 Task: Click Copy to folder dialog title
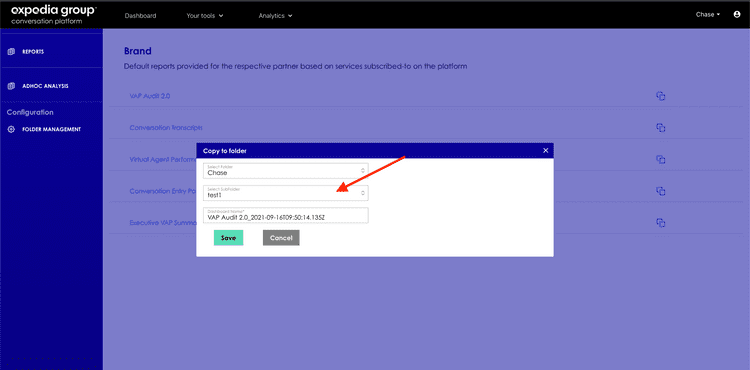click(x=225, y=151)
